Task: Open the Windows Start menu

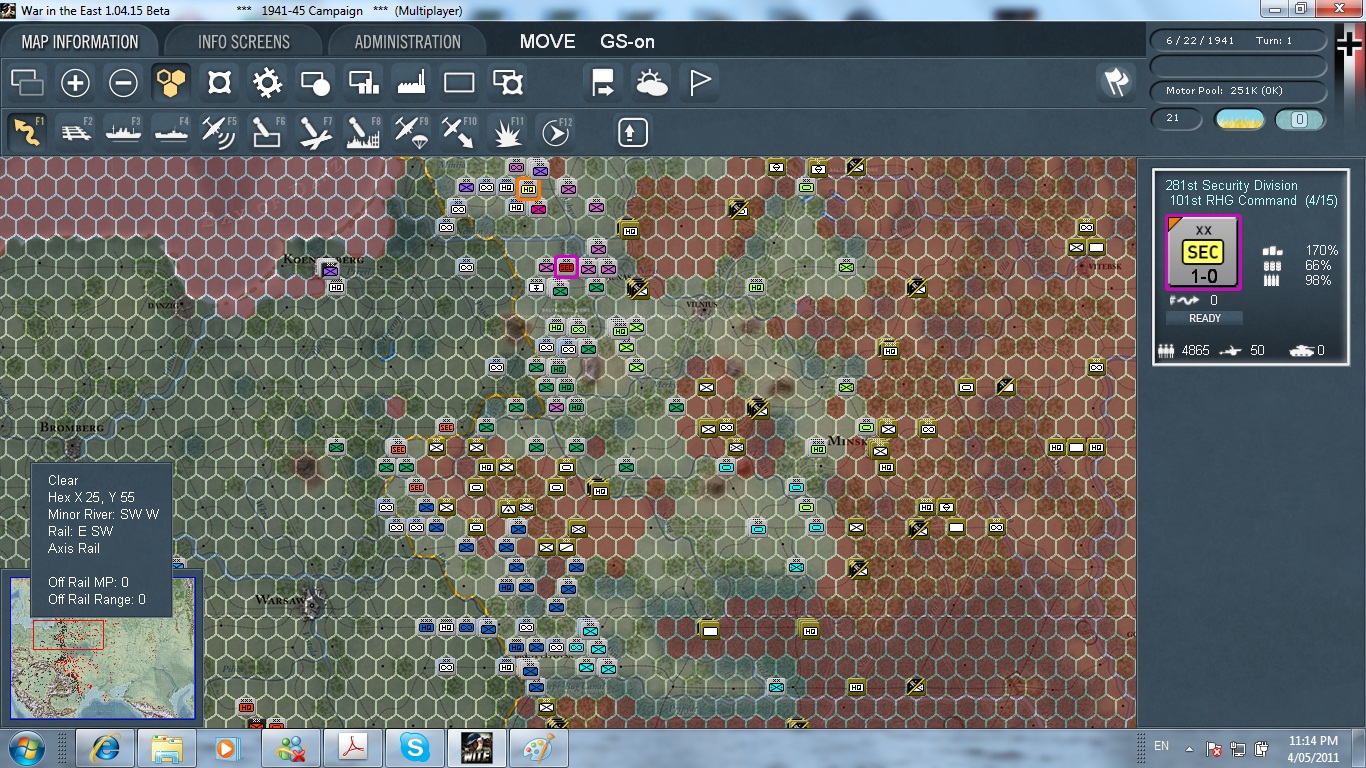Action: tap(26, 748)
